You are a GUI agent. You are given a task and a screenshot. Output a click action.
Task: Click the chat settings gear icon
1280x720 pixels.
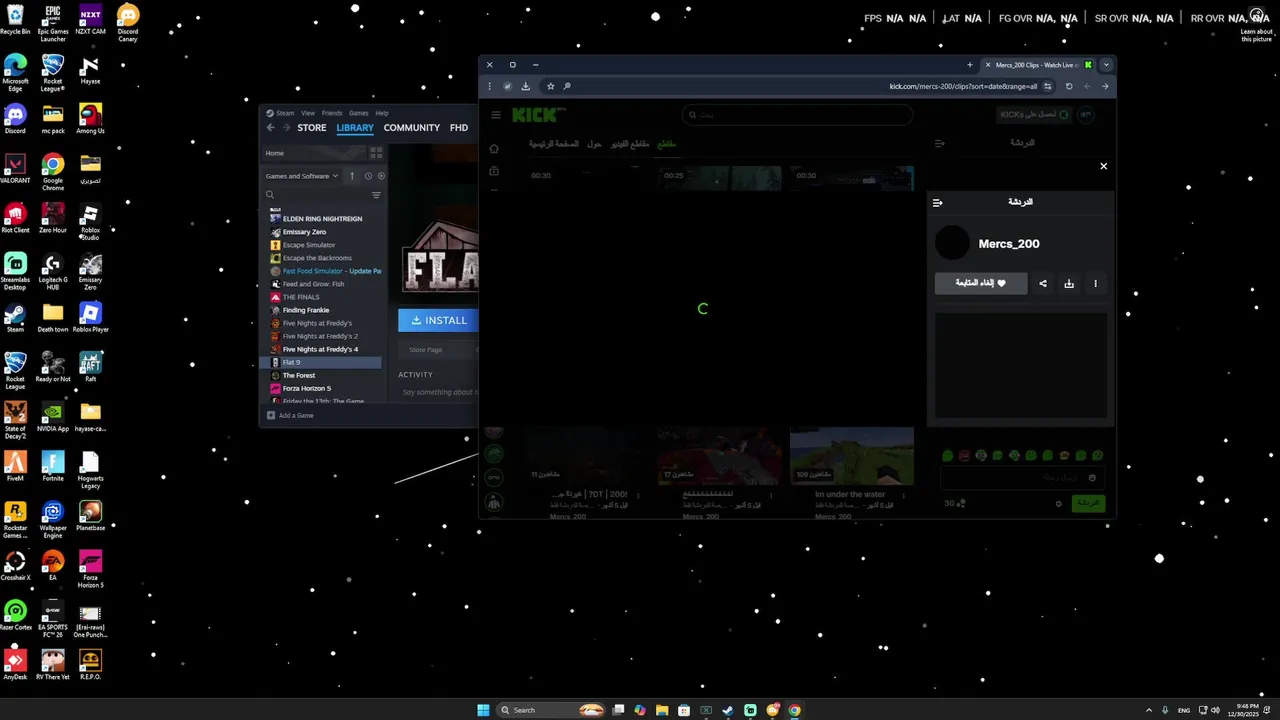pyautogui.click(x=1059, y=503)
